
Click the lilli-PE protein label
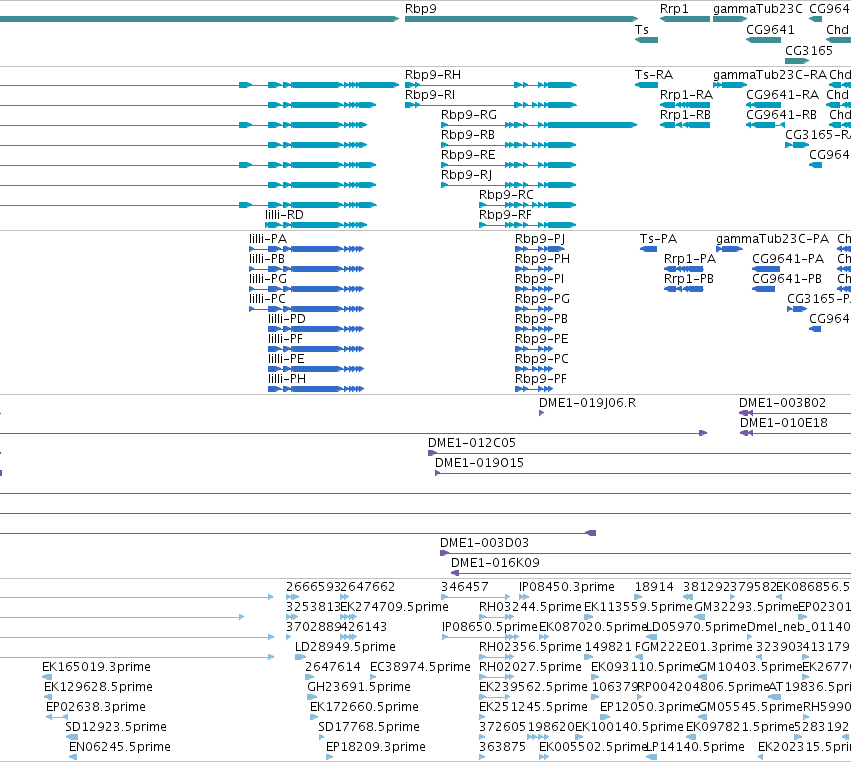286,360
